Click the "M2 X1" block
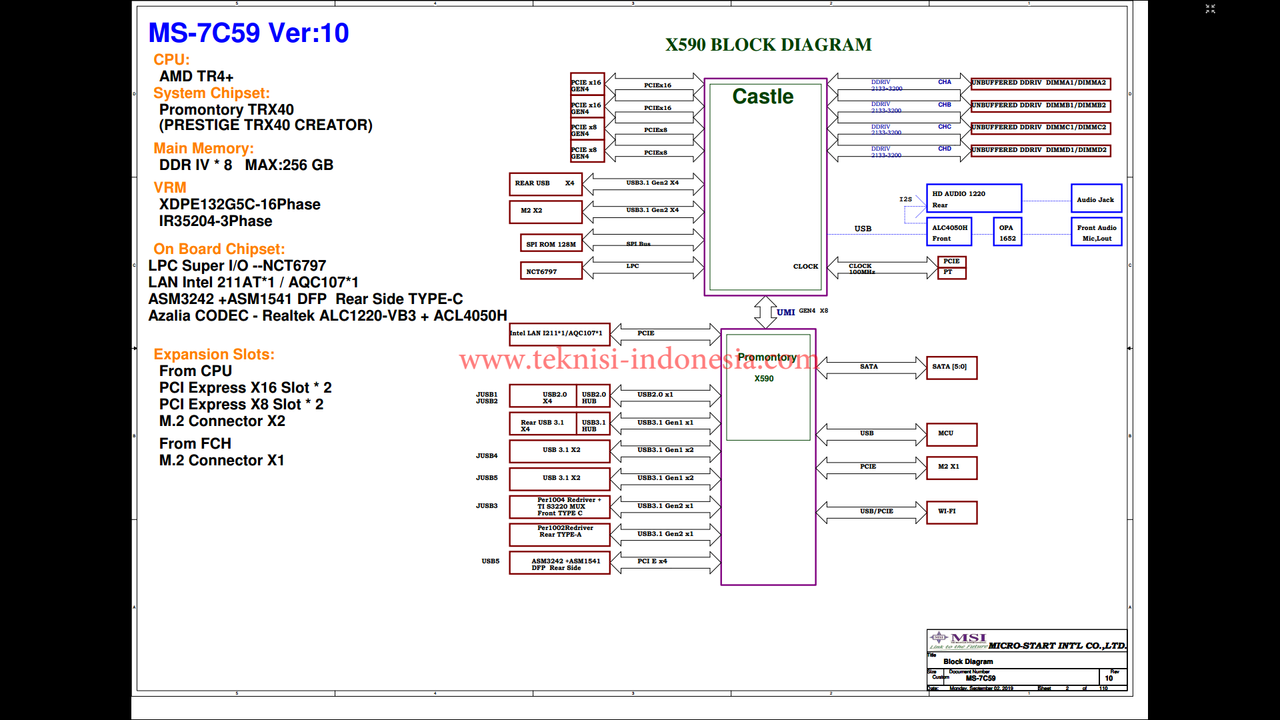 (951, 467)
